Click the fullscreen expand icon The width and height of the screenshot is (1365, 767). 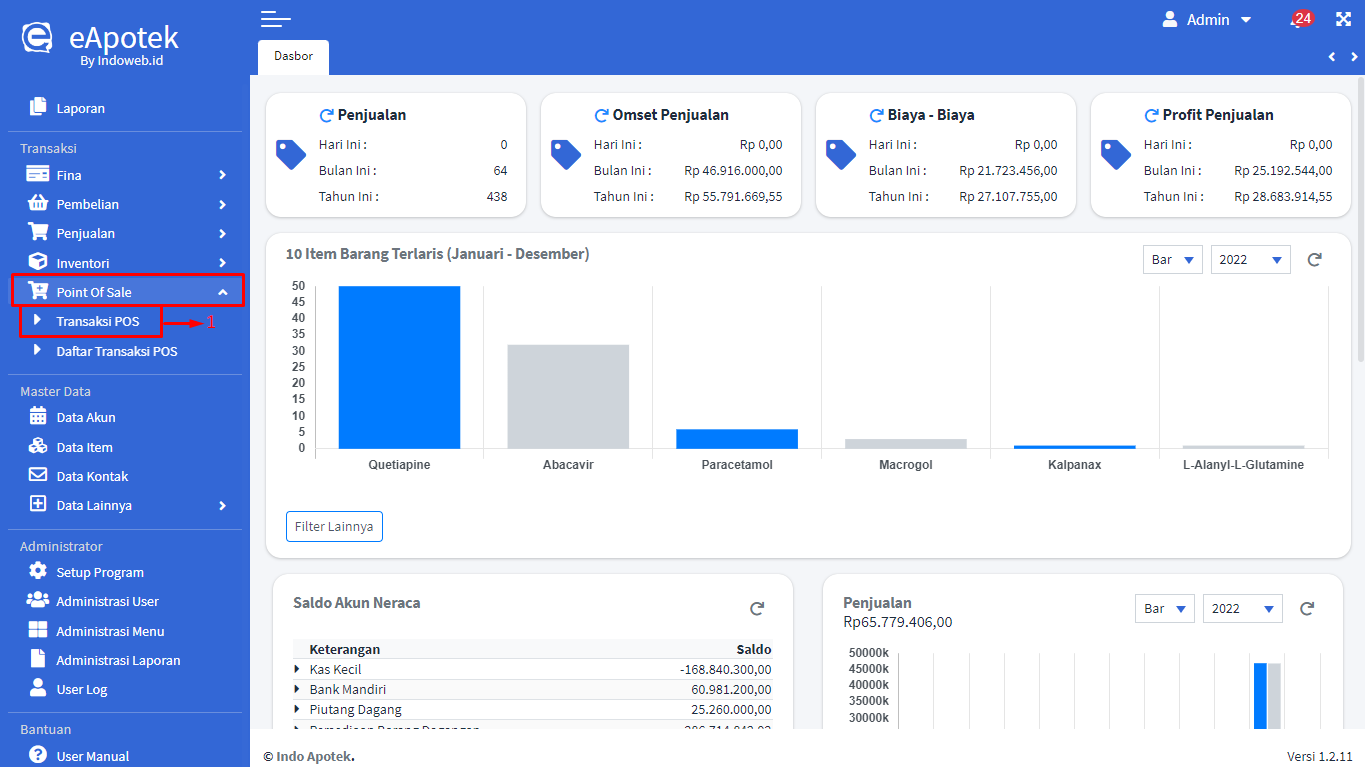[x=1343, y=20]
